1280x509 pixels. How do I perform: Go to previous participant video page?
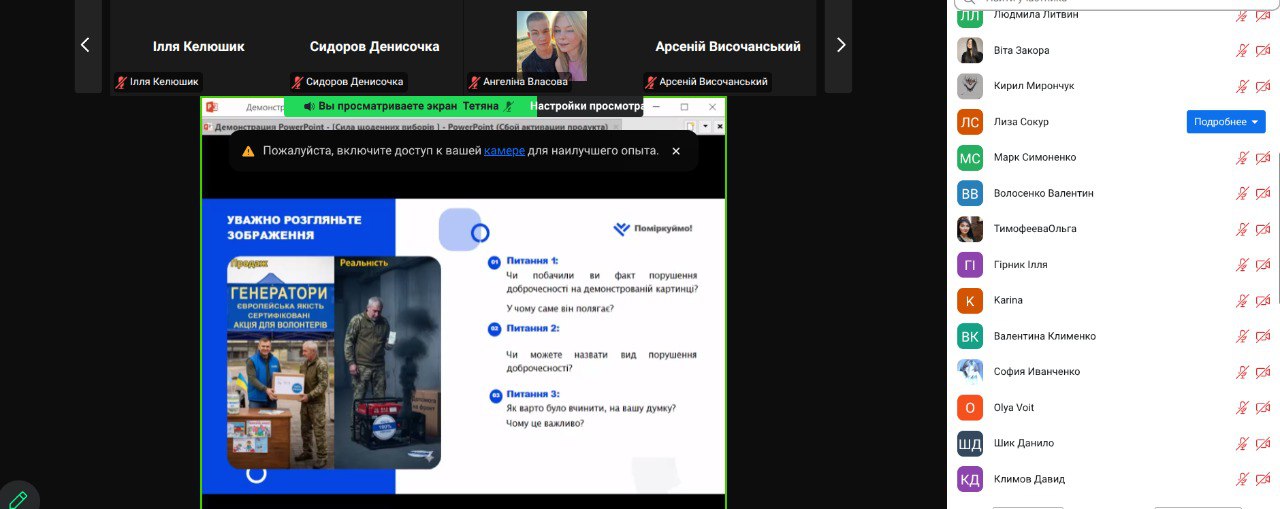pos(85,45)
